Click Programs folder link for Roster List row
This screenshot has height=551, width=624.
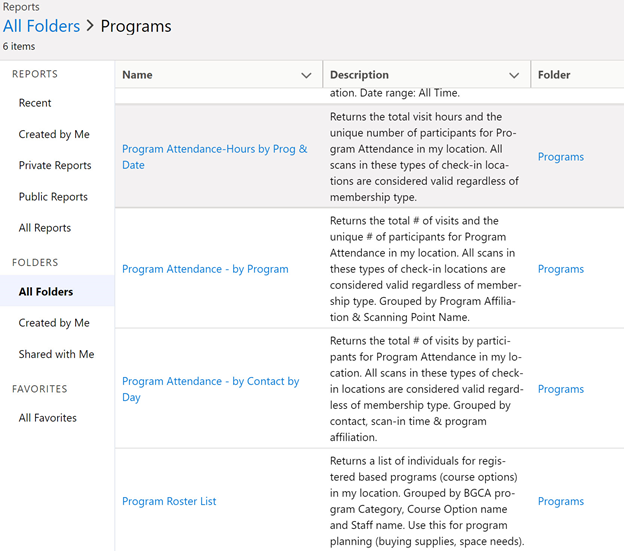(x=560, y=501)
